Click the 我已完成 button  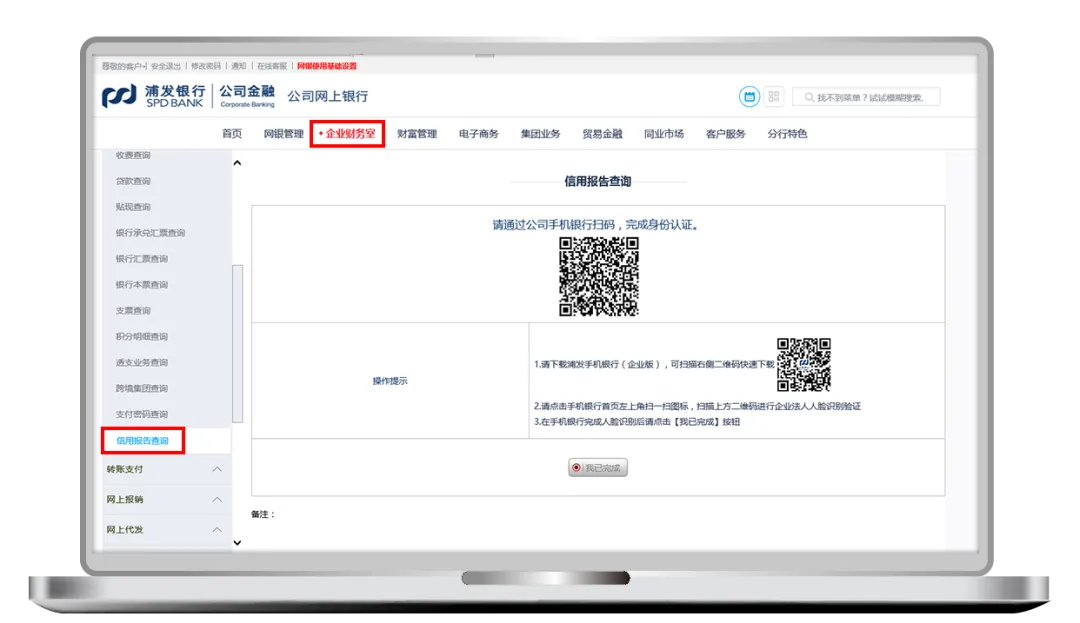[x=598, y=468]
